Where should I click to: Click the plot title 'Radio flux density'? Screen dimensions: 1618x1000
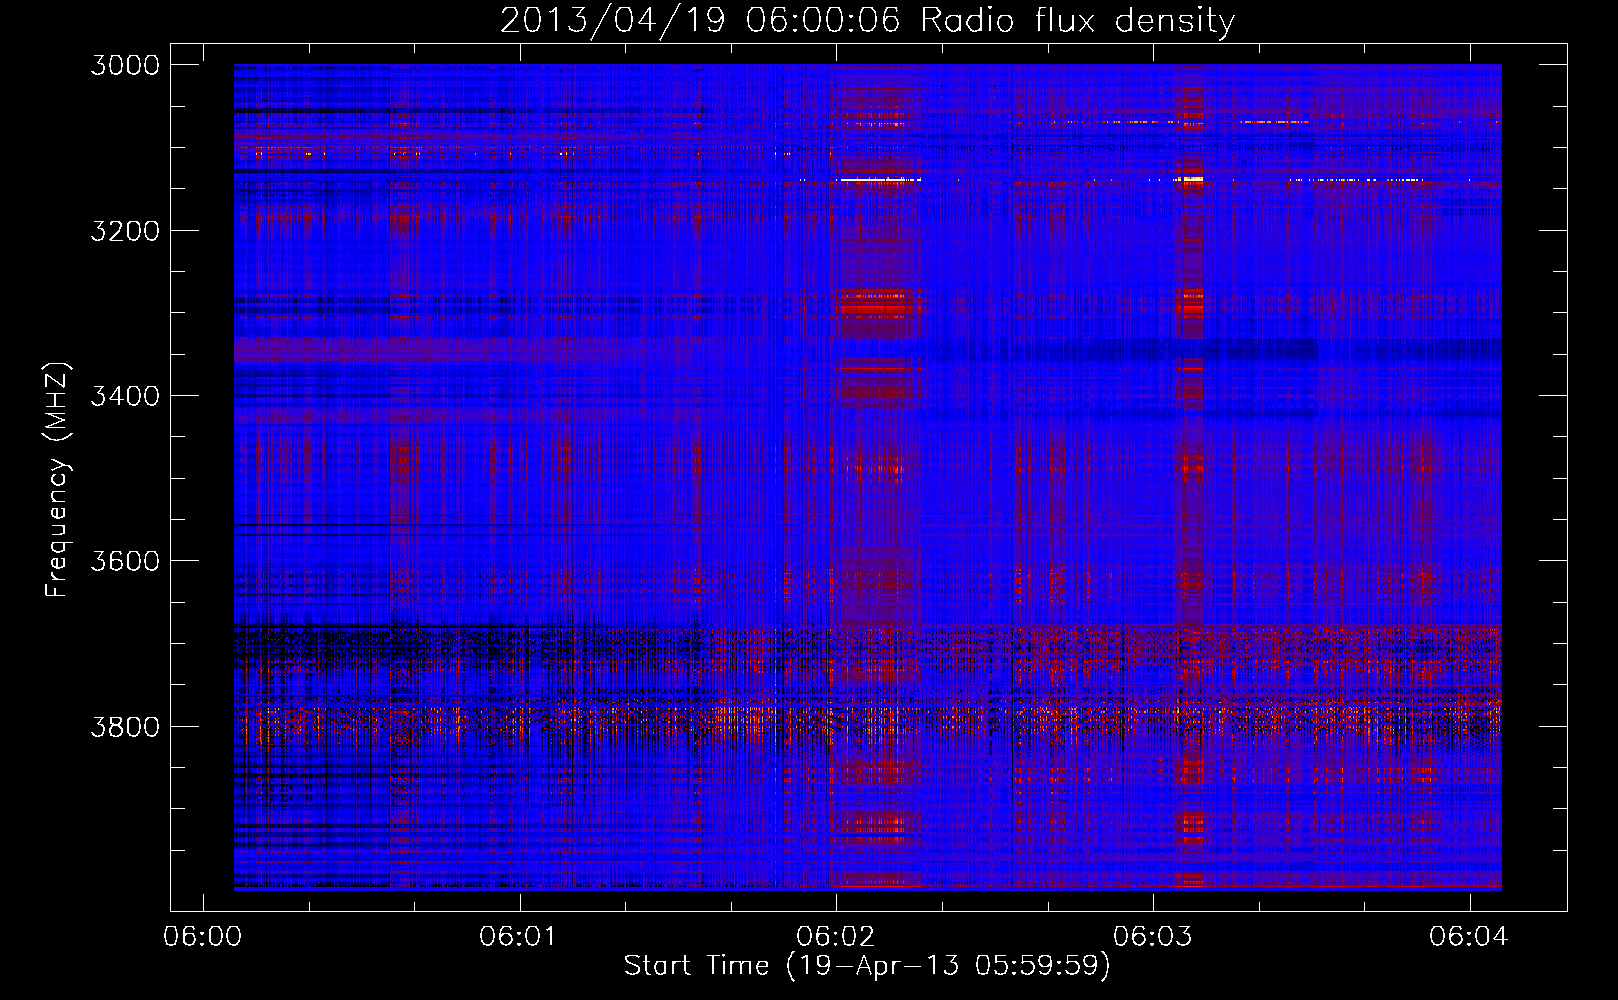1077,21
